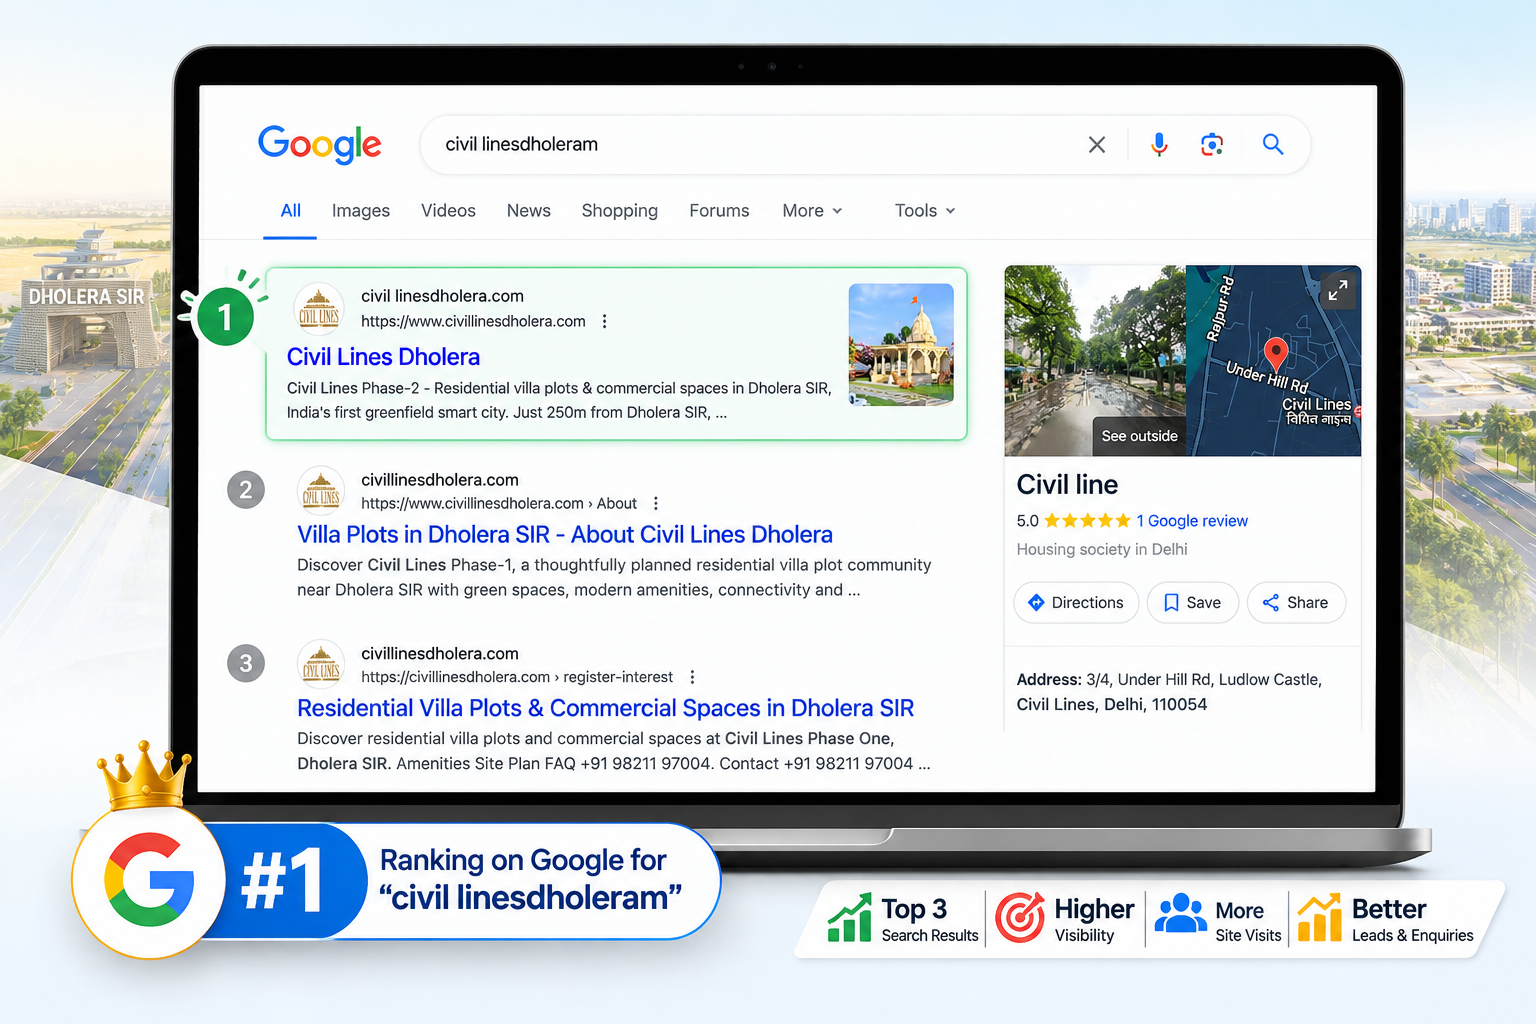Share the Civil line listing

tap(1296, 603)
